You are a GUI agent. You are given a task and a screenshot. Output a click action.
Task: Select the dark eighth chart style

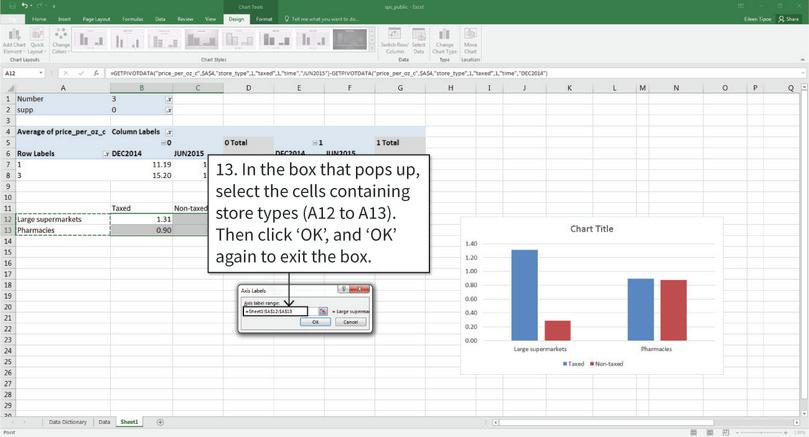pos(350,39)
